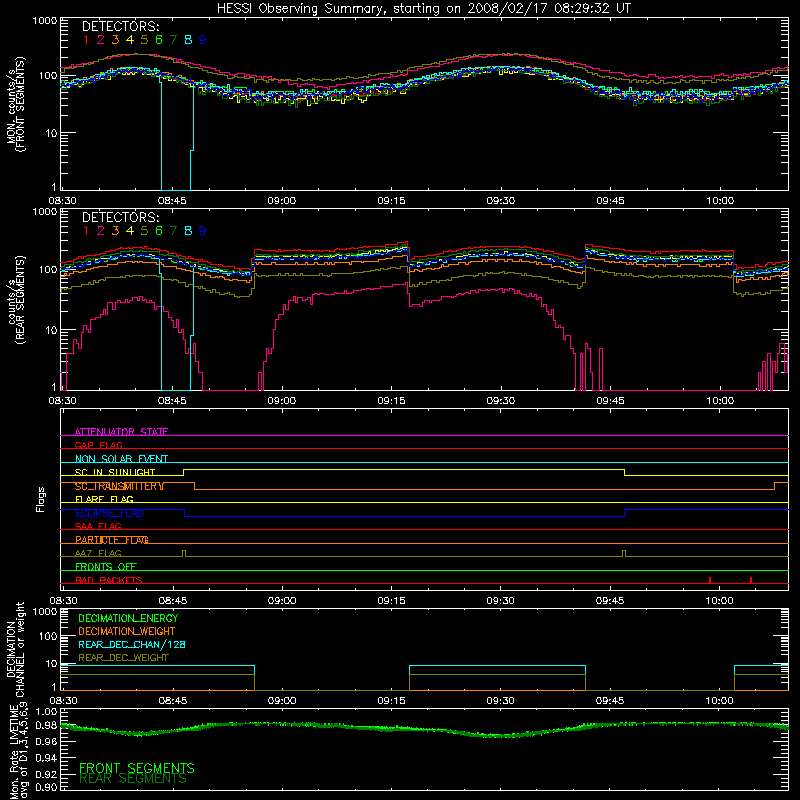Click detector 8 in rear segments legend
The height and width of the screenshot is (800, 800).
[x=188, y=231]
